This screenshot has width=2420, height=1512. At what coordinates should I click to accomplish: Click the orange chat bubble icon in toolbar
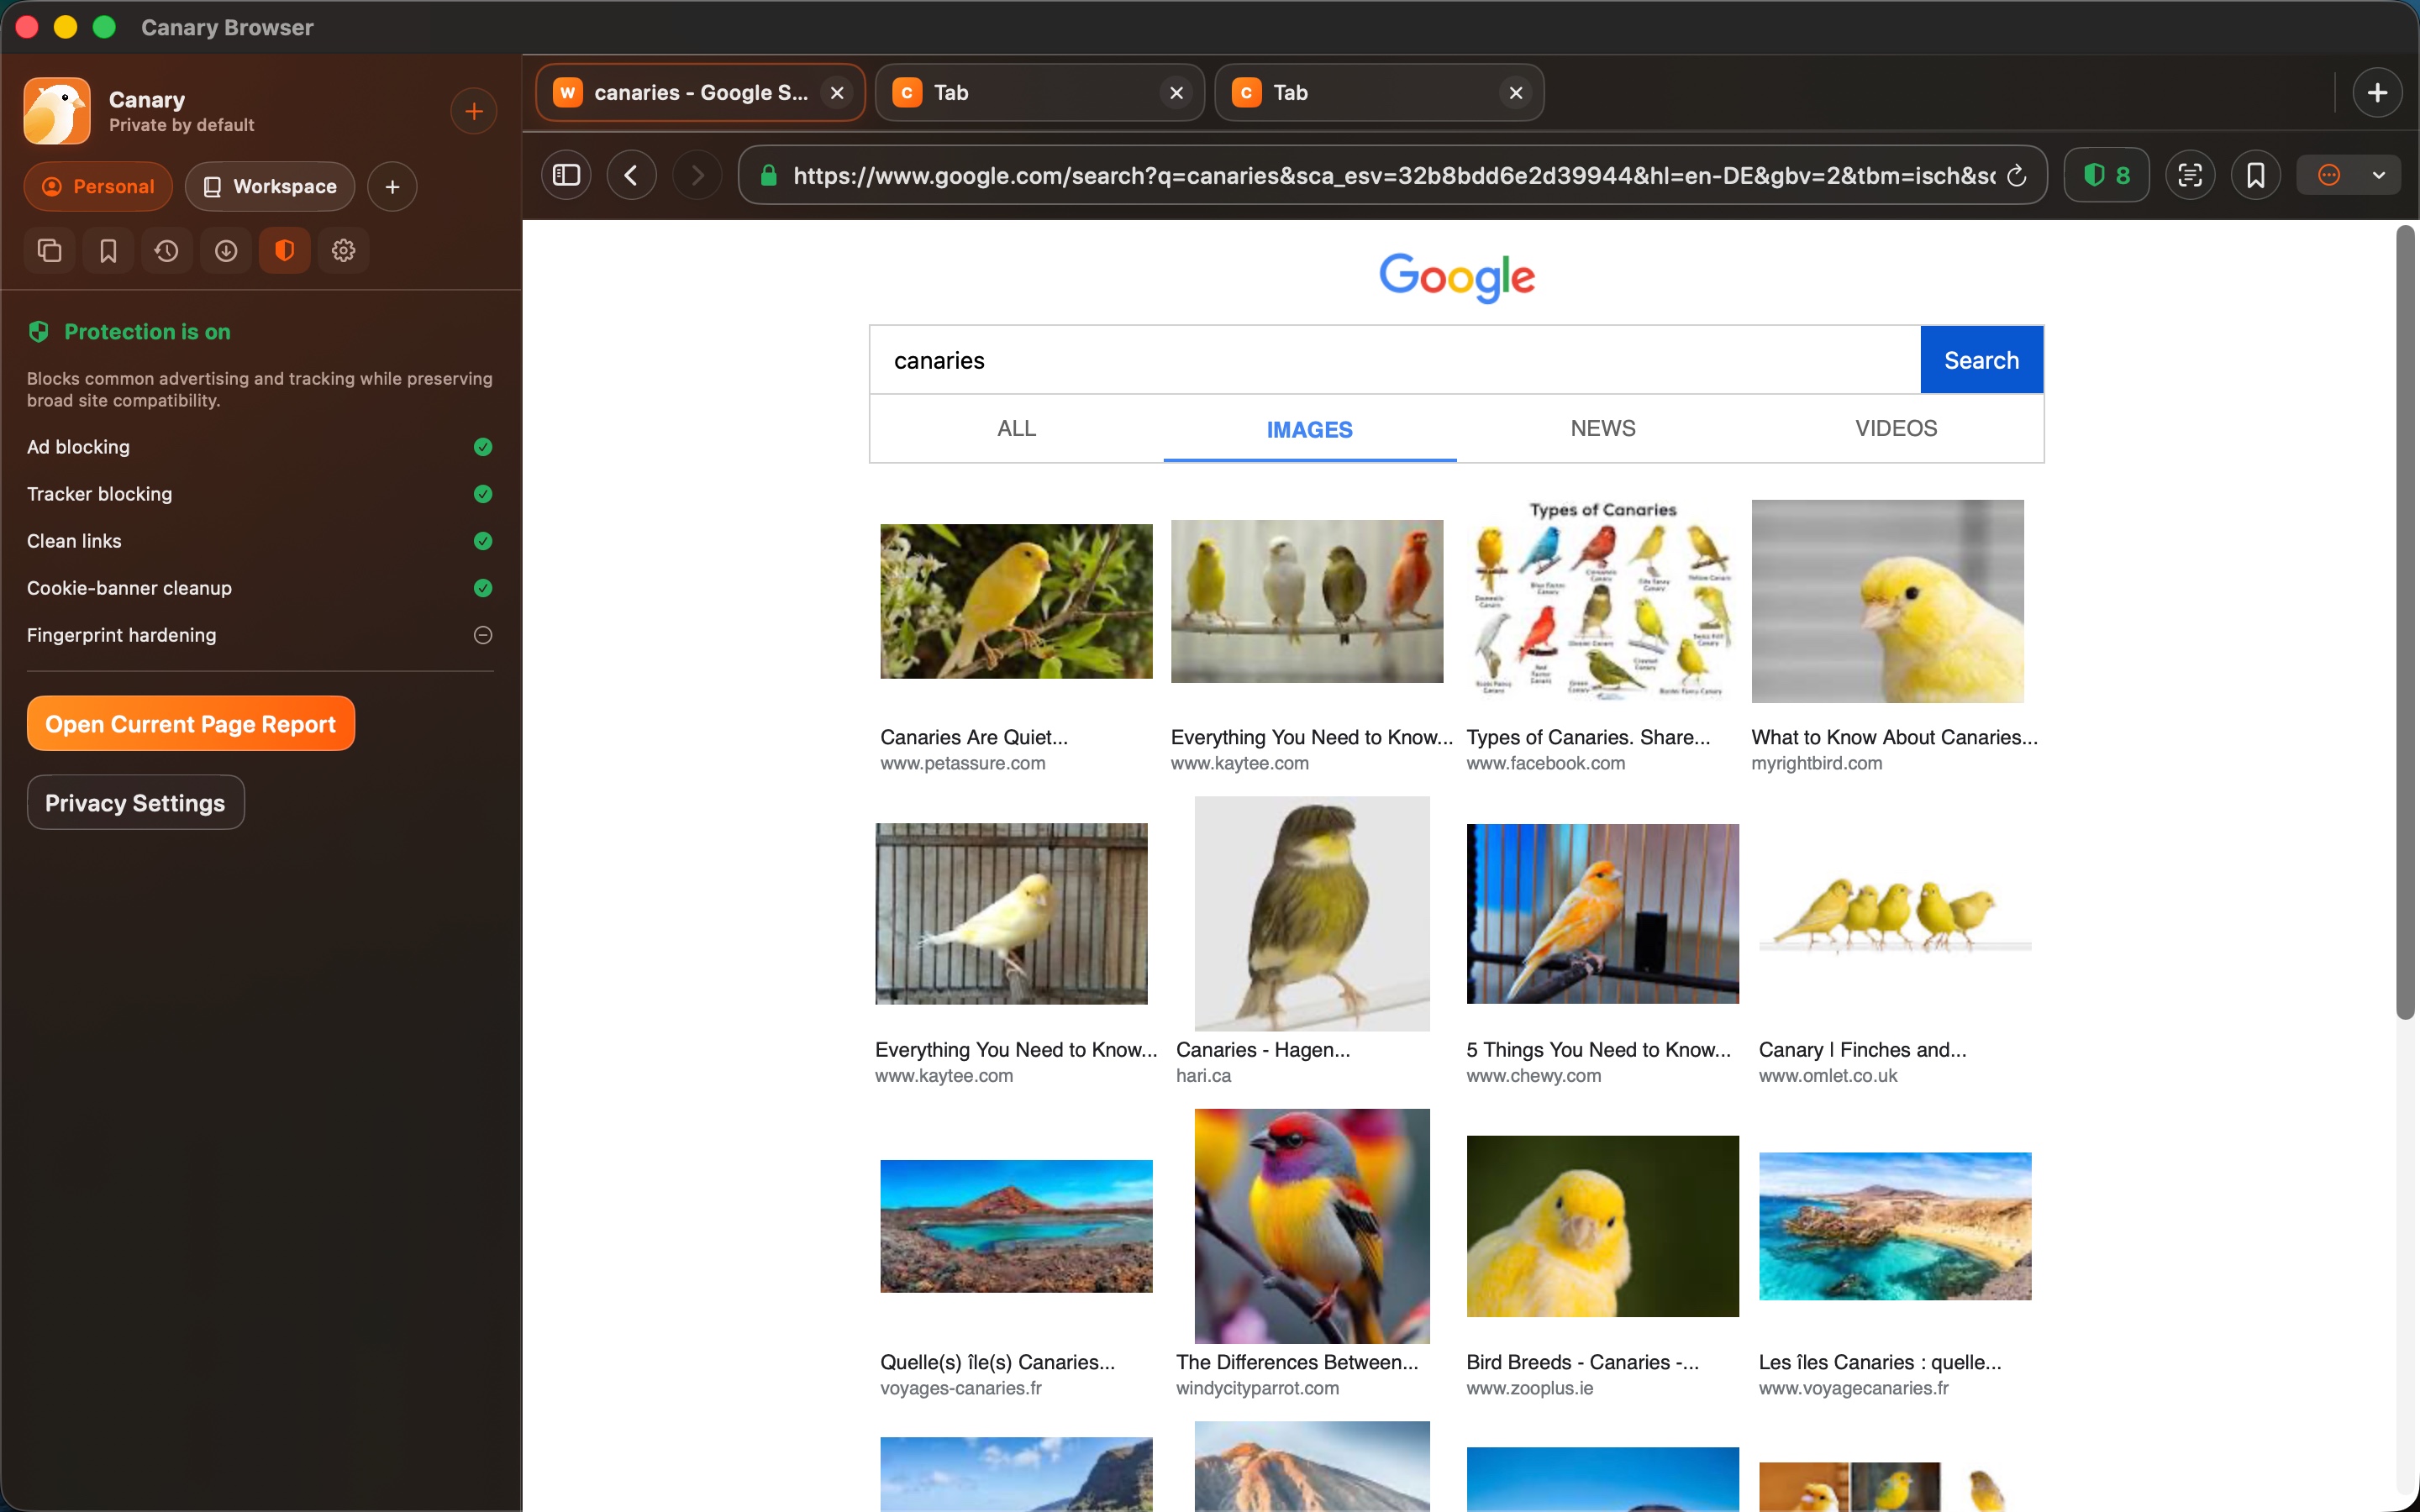tap(2329, 175)
